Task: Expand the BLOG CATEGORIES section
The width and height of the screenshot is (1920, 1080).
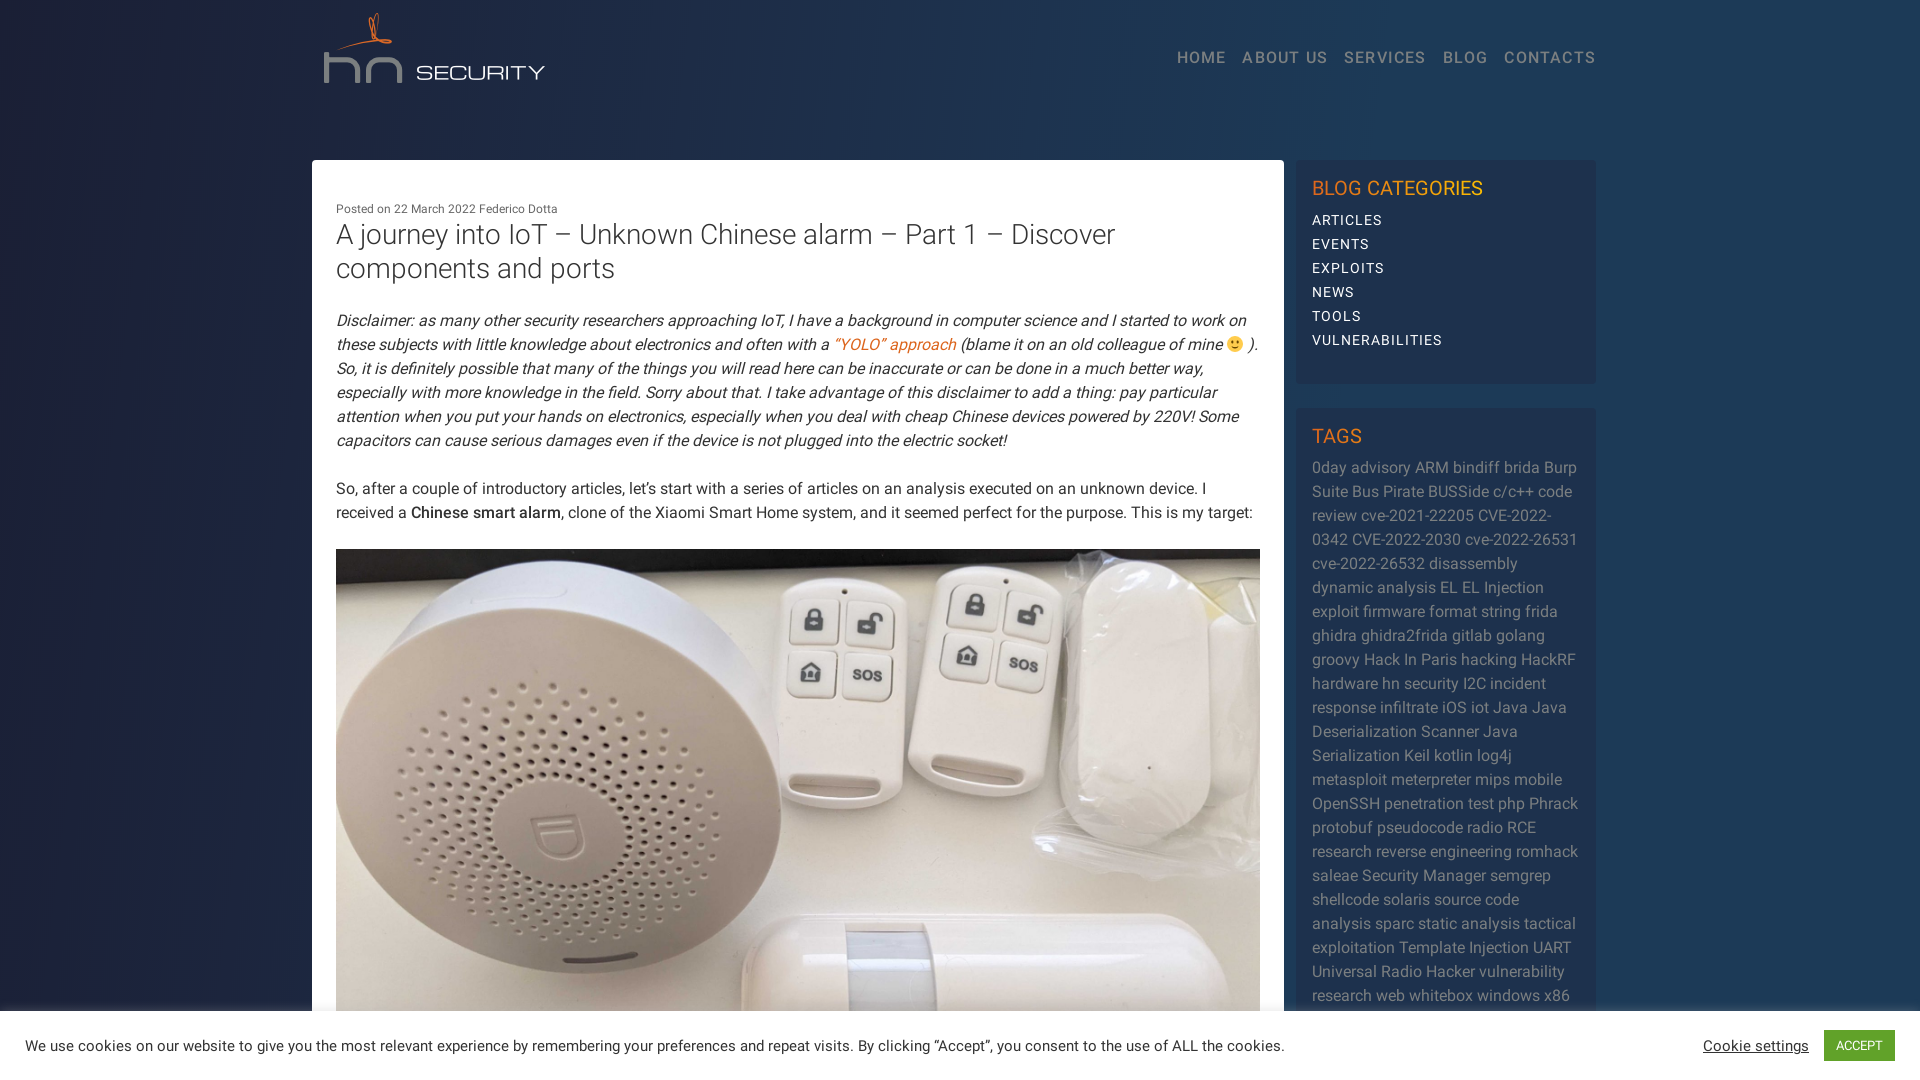Action: 1398,187
